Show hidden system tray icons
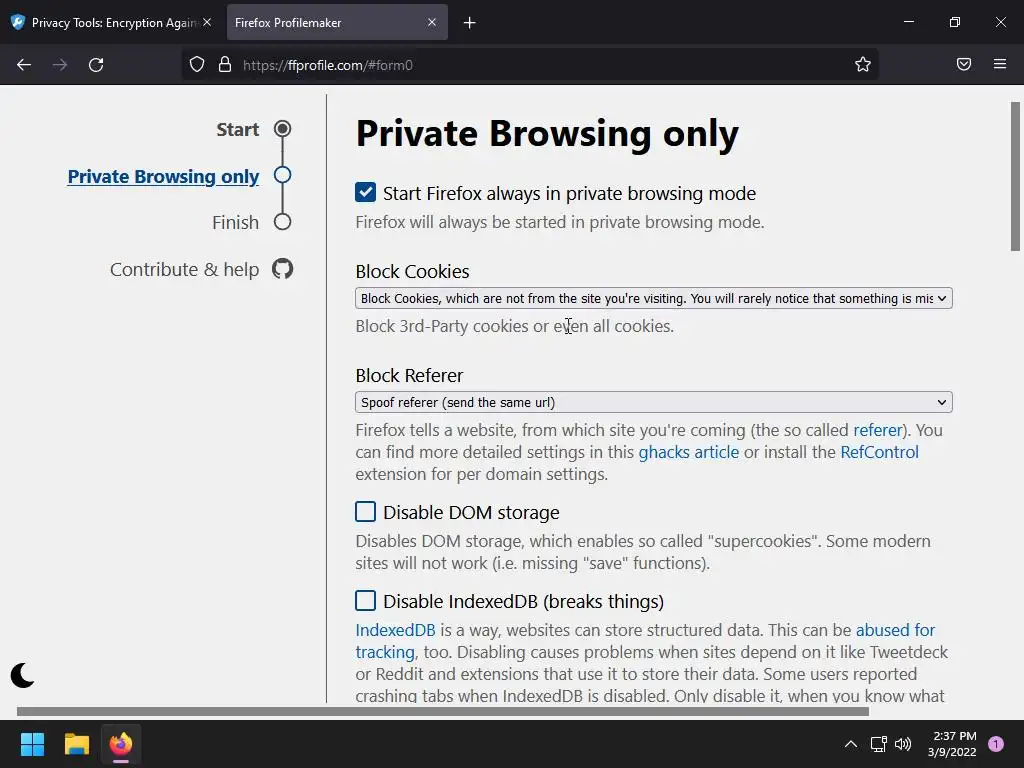 (x=850, y=744)
